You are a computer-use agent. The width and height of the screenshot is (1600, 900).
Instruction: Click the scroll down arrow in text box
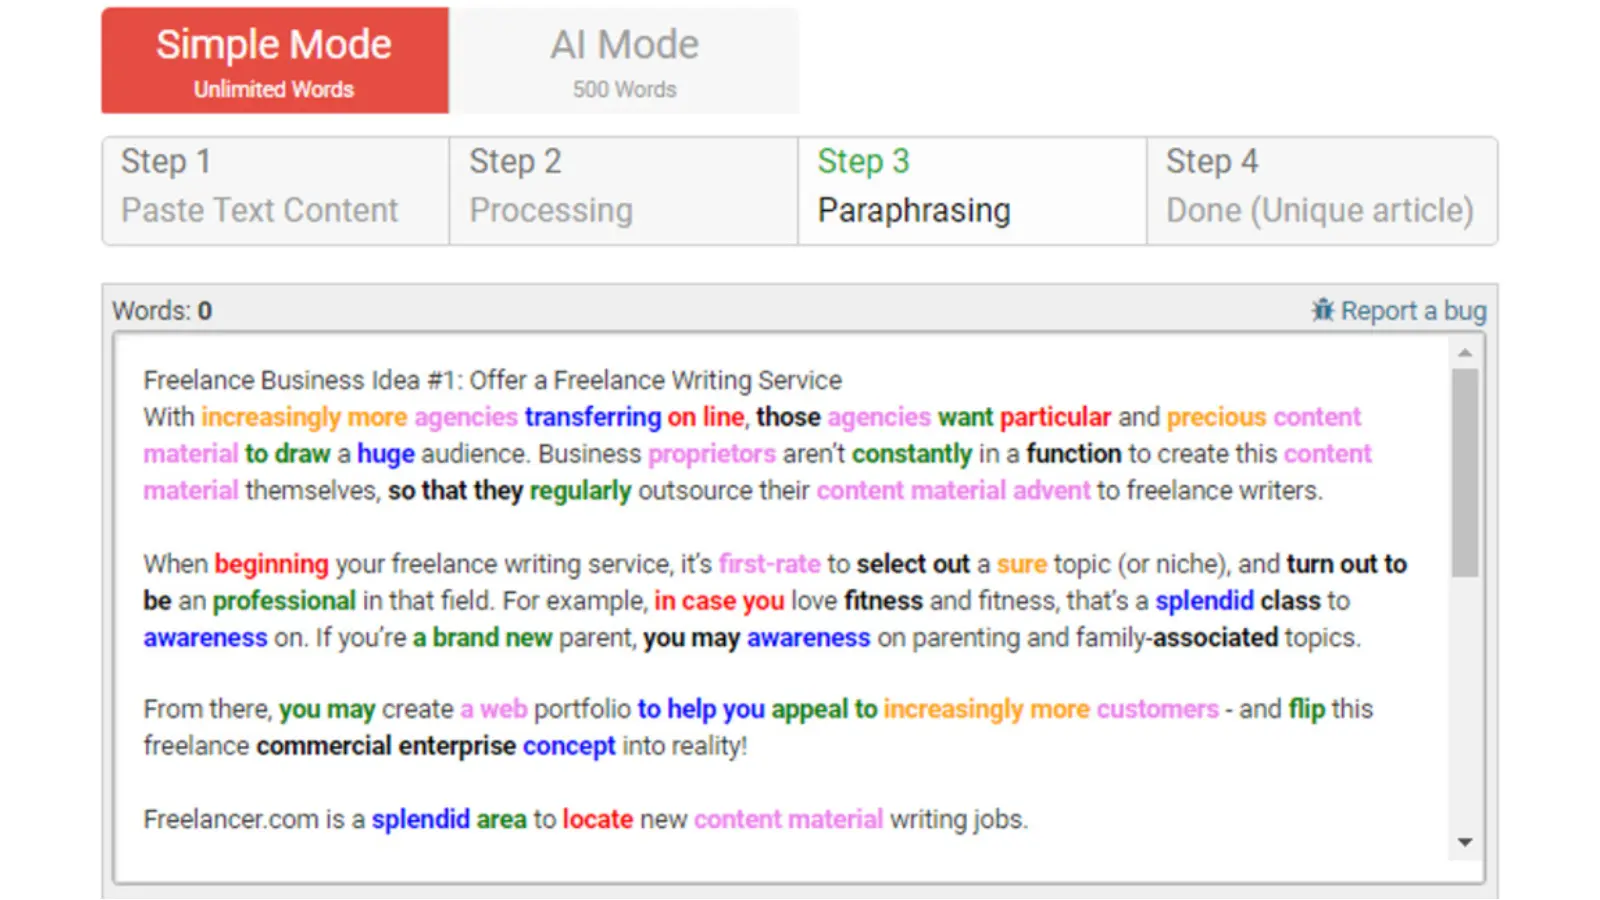pos(1465,842)
